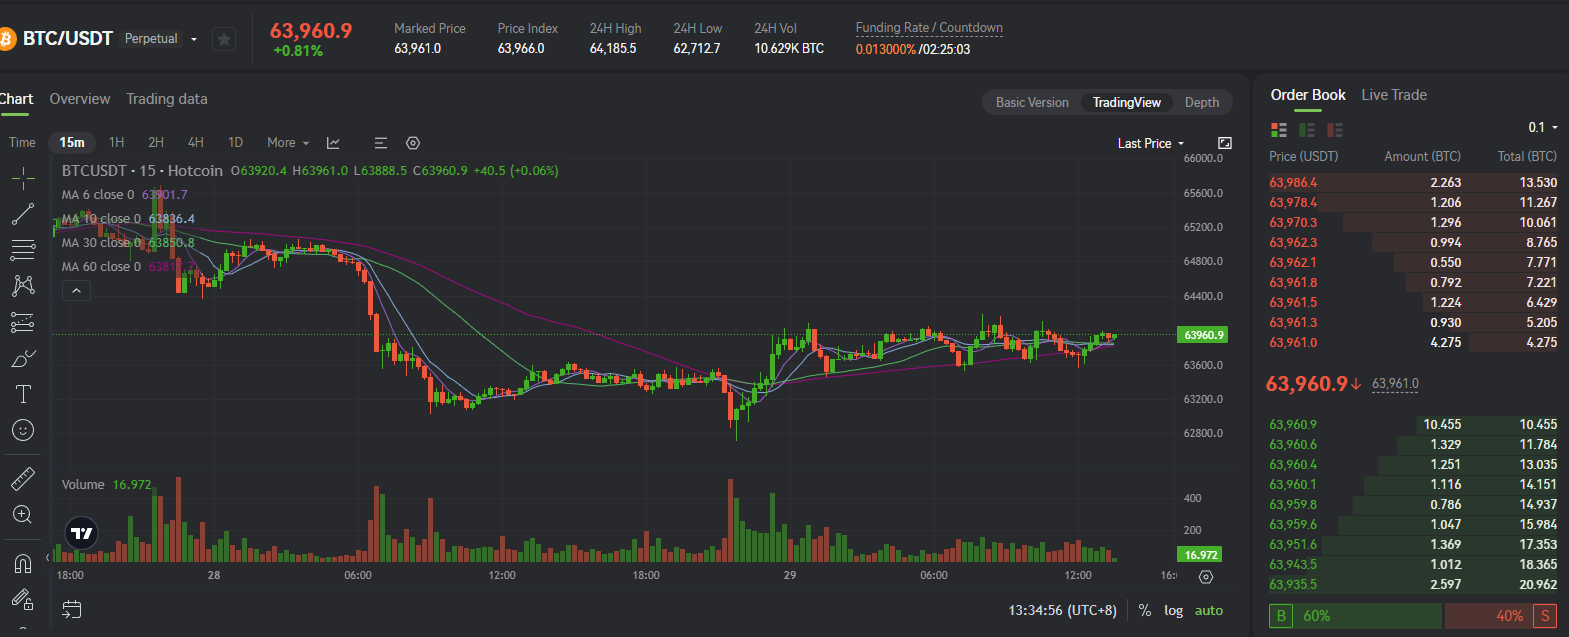Open chart settings gear in toolbar
The image size is (1569, 637).
[x=413, y=143]
